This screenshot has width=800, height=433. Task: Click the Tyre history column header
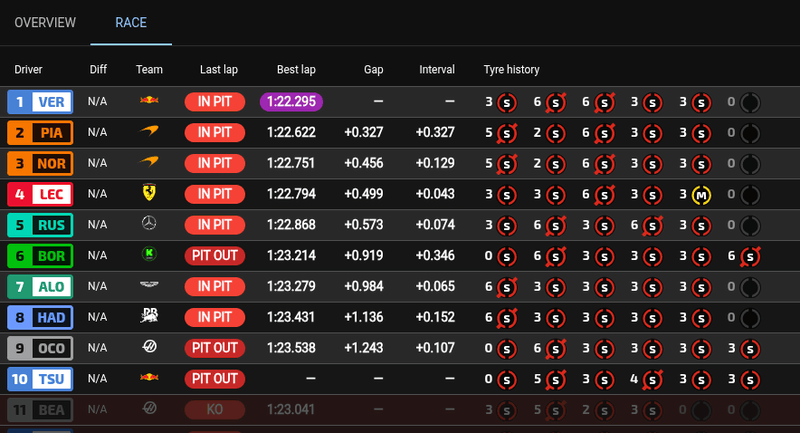pyautogui.click(x=511, y=70)
